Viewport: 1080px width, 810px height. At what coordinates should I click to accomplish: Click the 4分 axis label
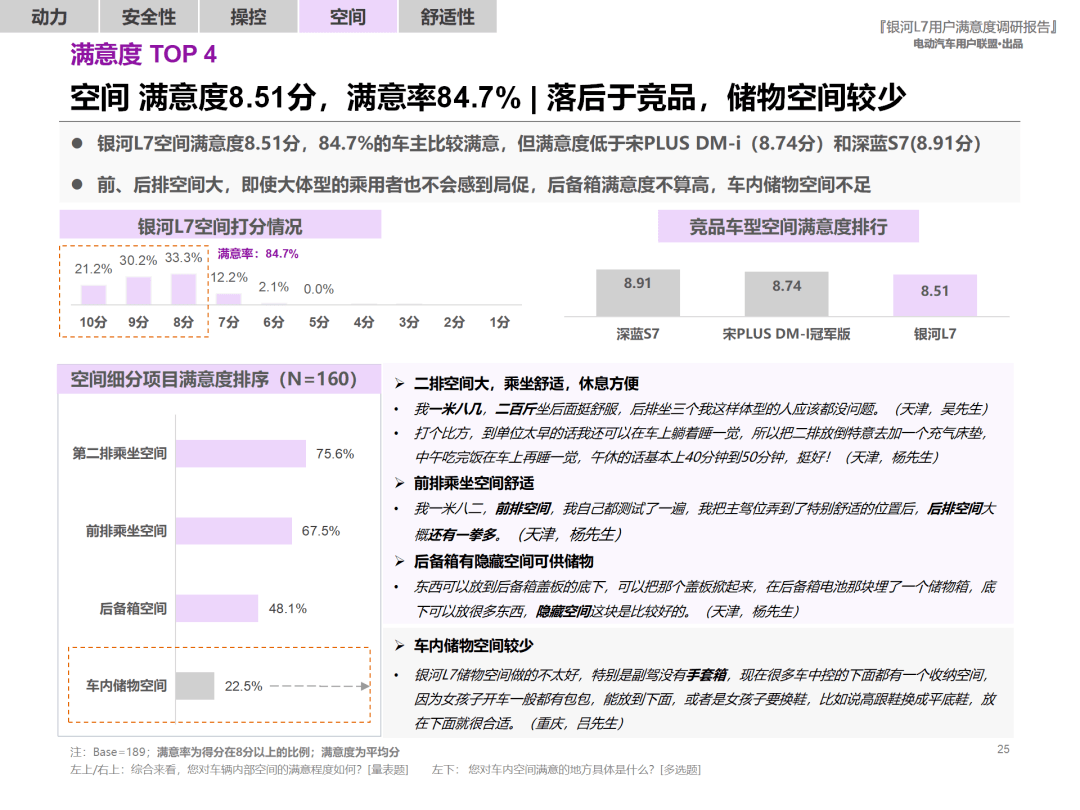[364, 322]
